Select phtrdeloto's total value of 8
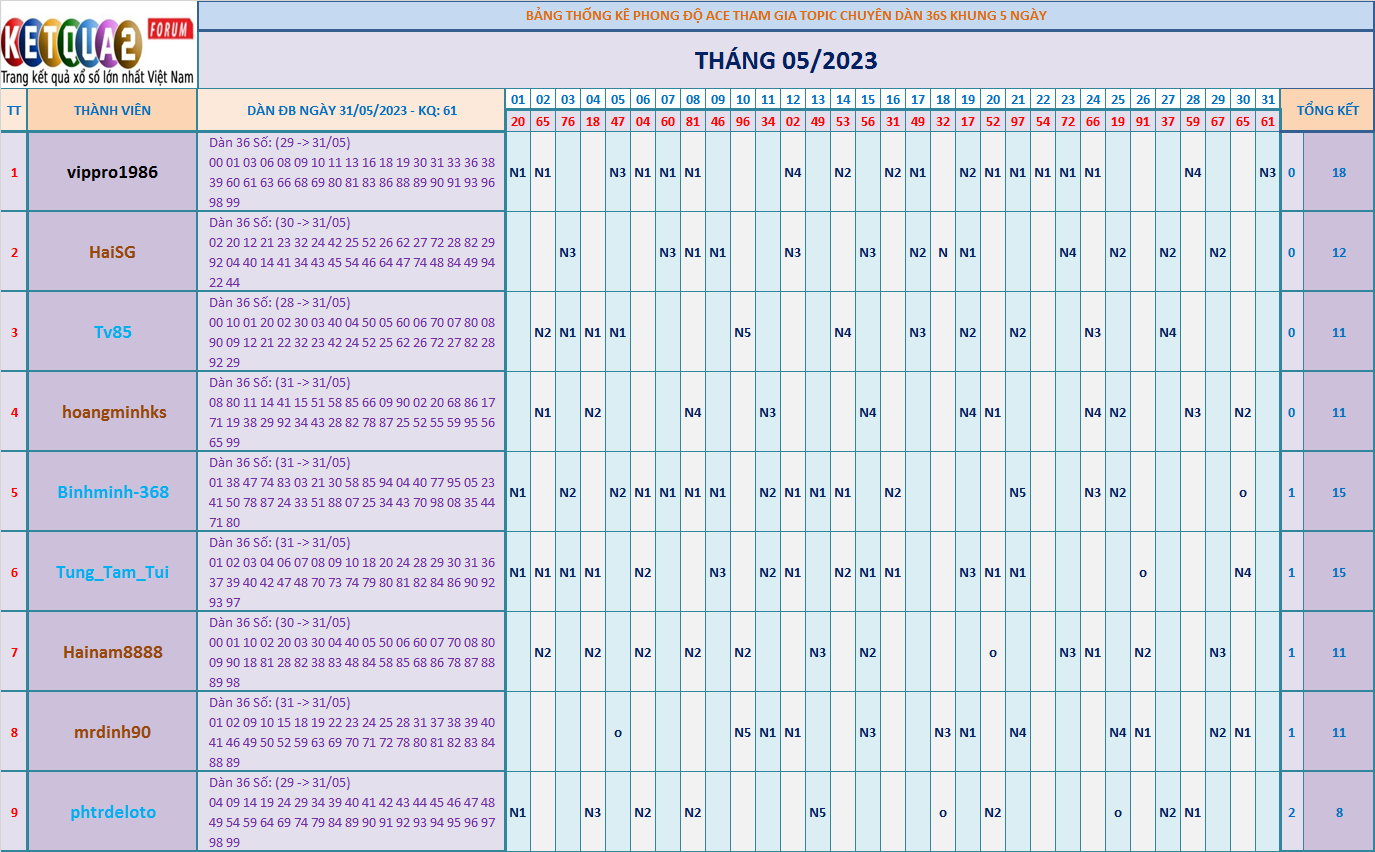 pos(1339,812)
